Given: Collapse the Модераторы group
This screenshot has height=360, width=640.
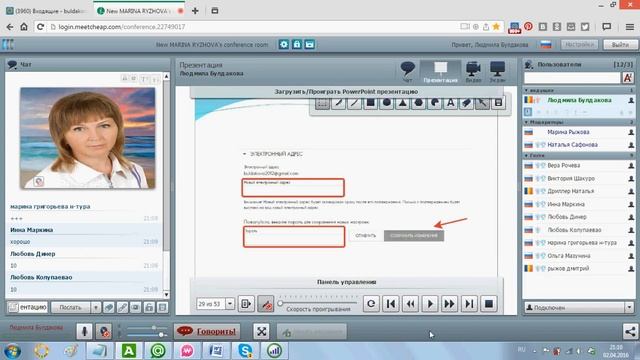Looking at the screenshot, I should pos(526,122).
